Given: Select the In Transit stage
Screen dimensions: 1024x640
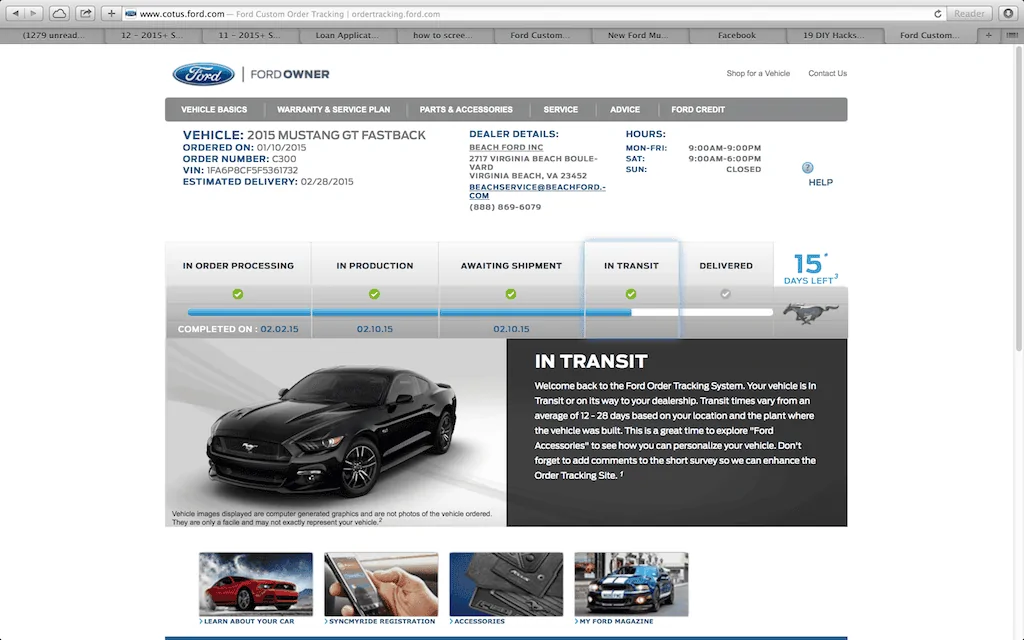Looking at the screenshot, I should tap(632, 266).
